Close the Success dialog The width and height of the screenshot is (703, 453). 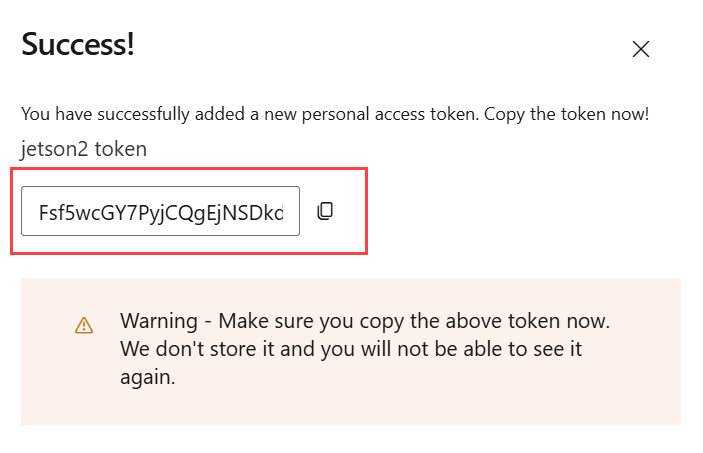pyautogui.click(x=641, y=49)
